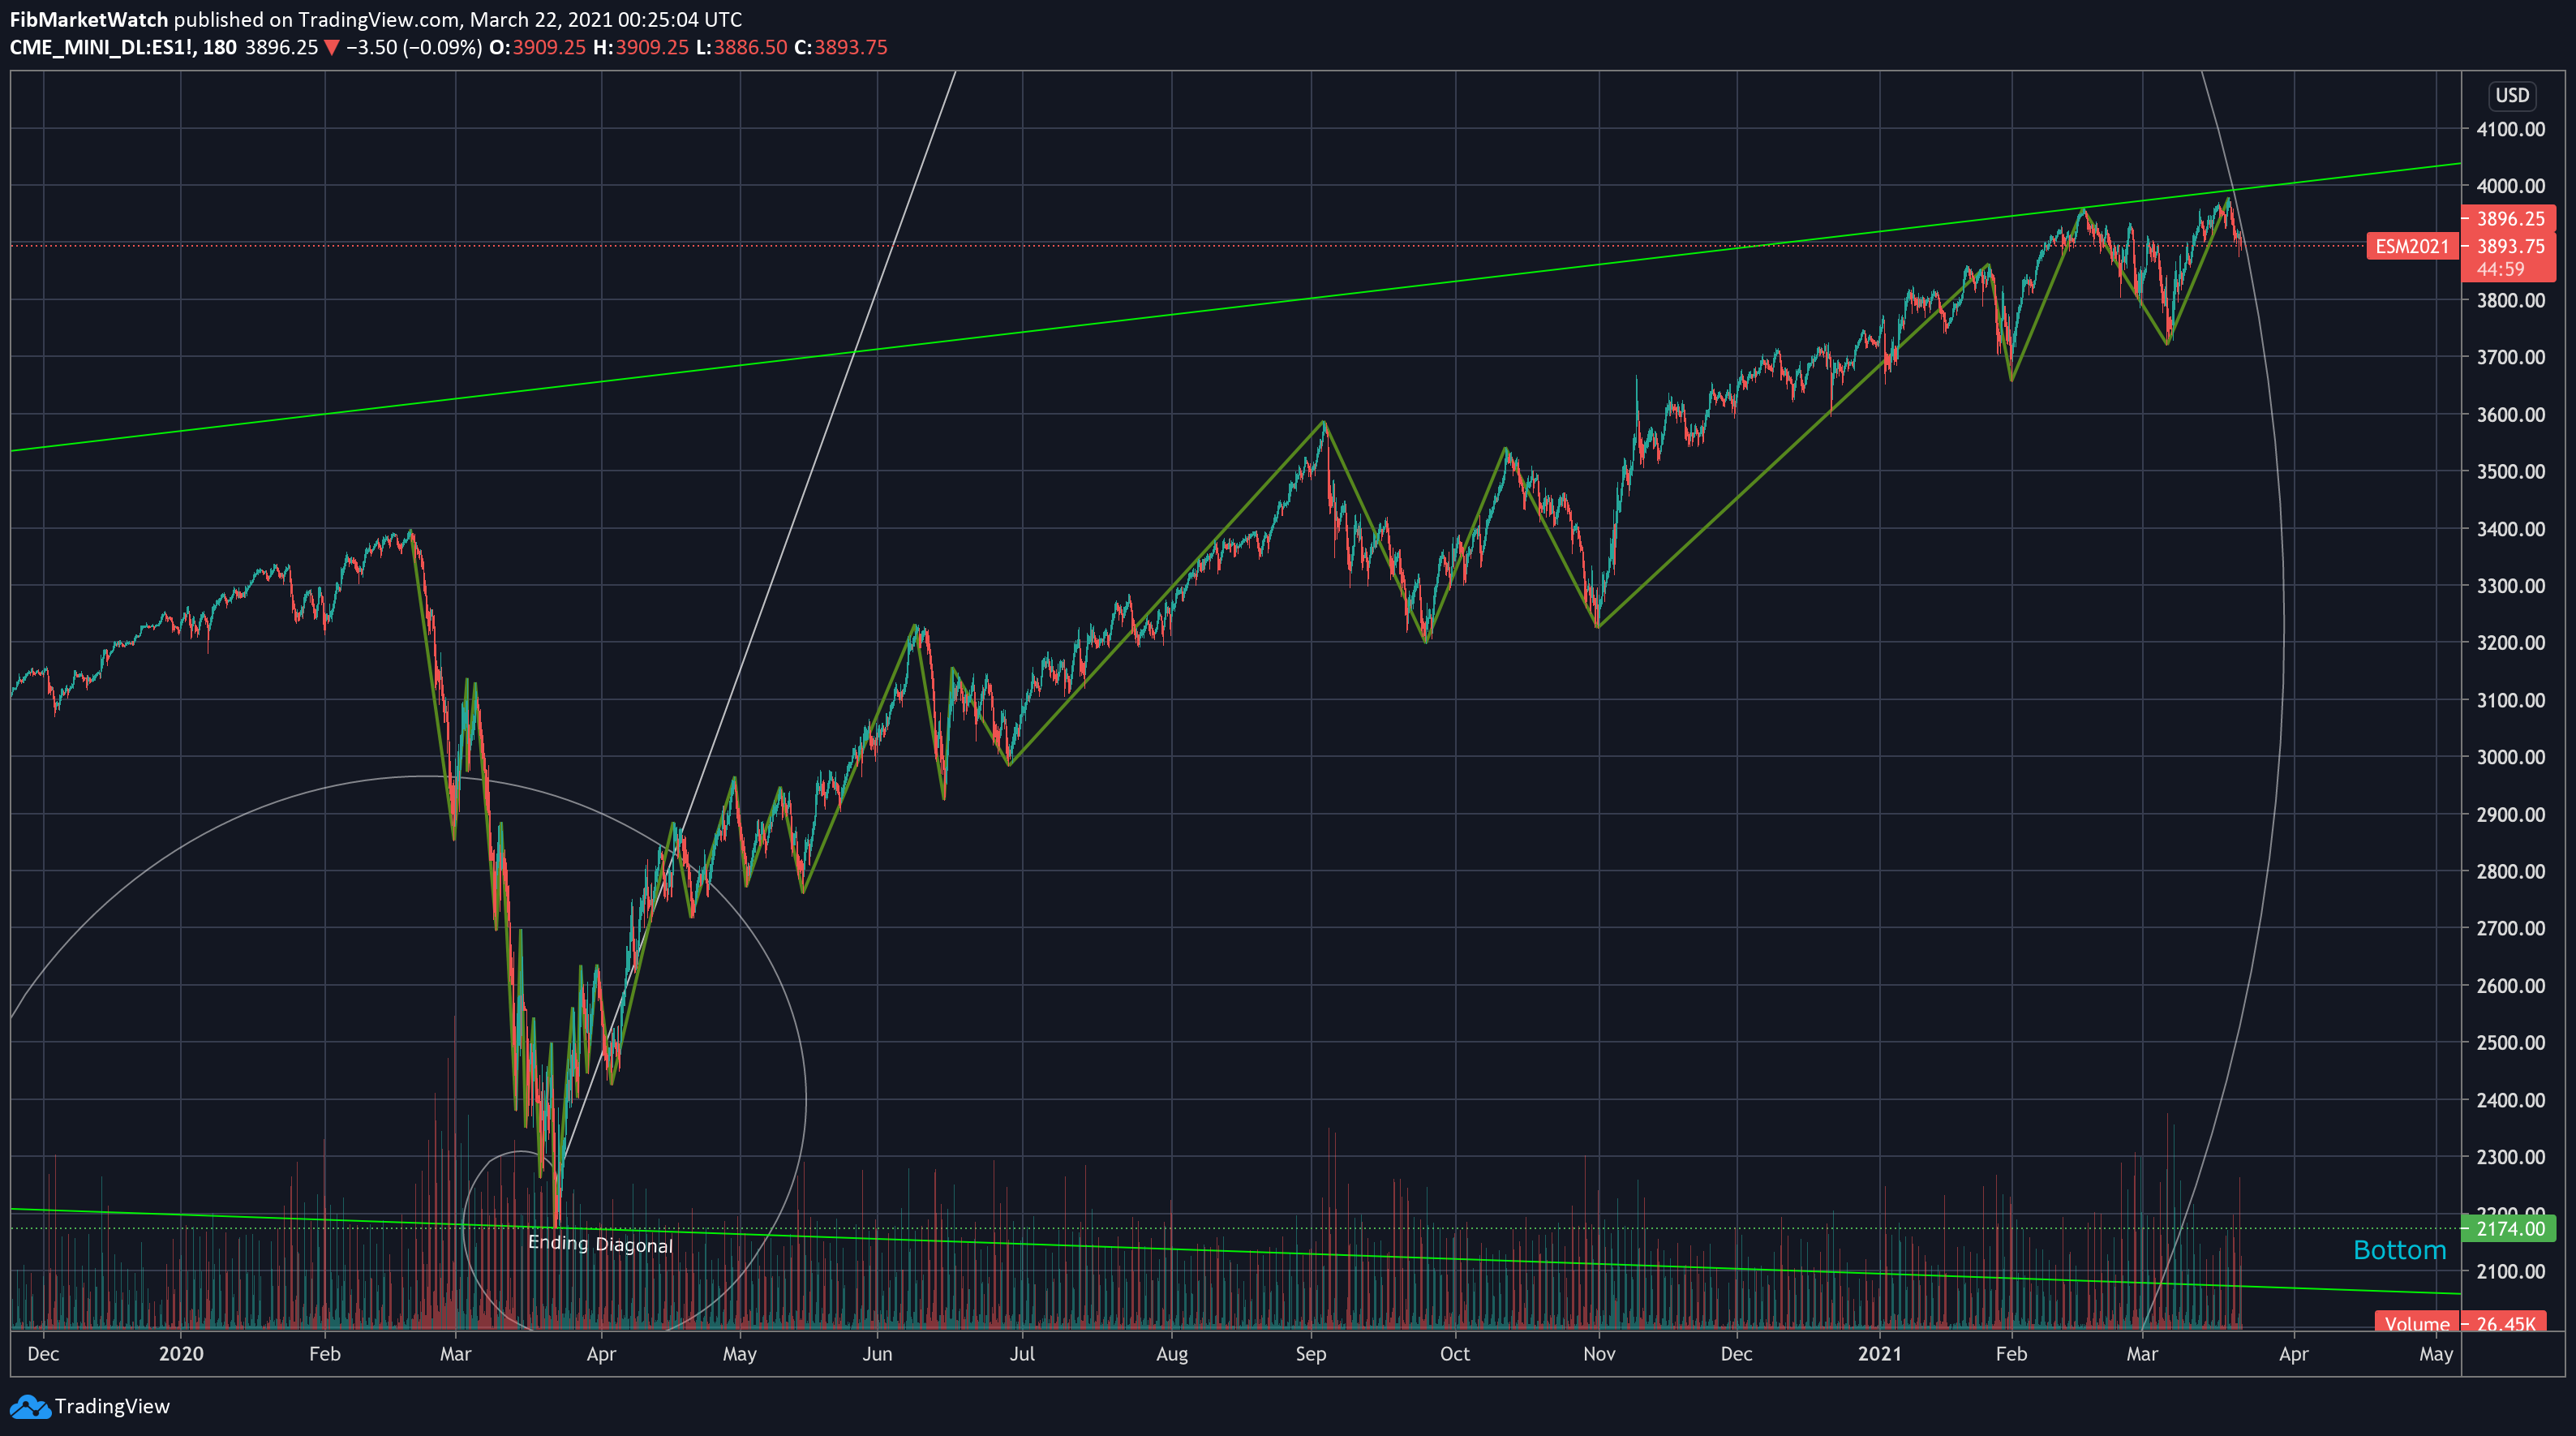This screenshot has width=2576, height=1436.
Task: Click the low price value L:3886.50
Action: 742,47
